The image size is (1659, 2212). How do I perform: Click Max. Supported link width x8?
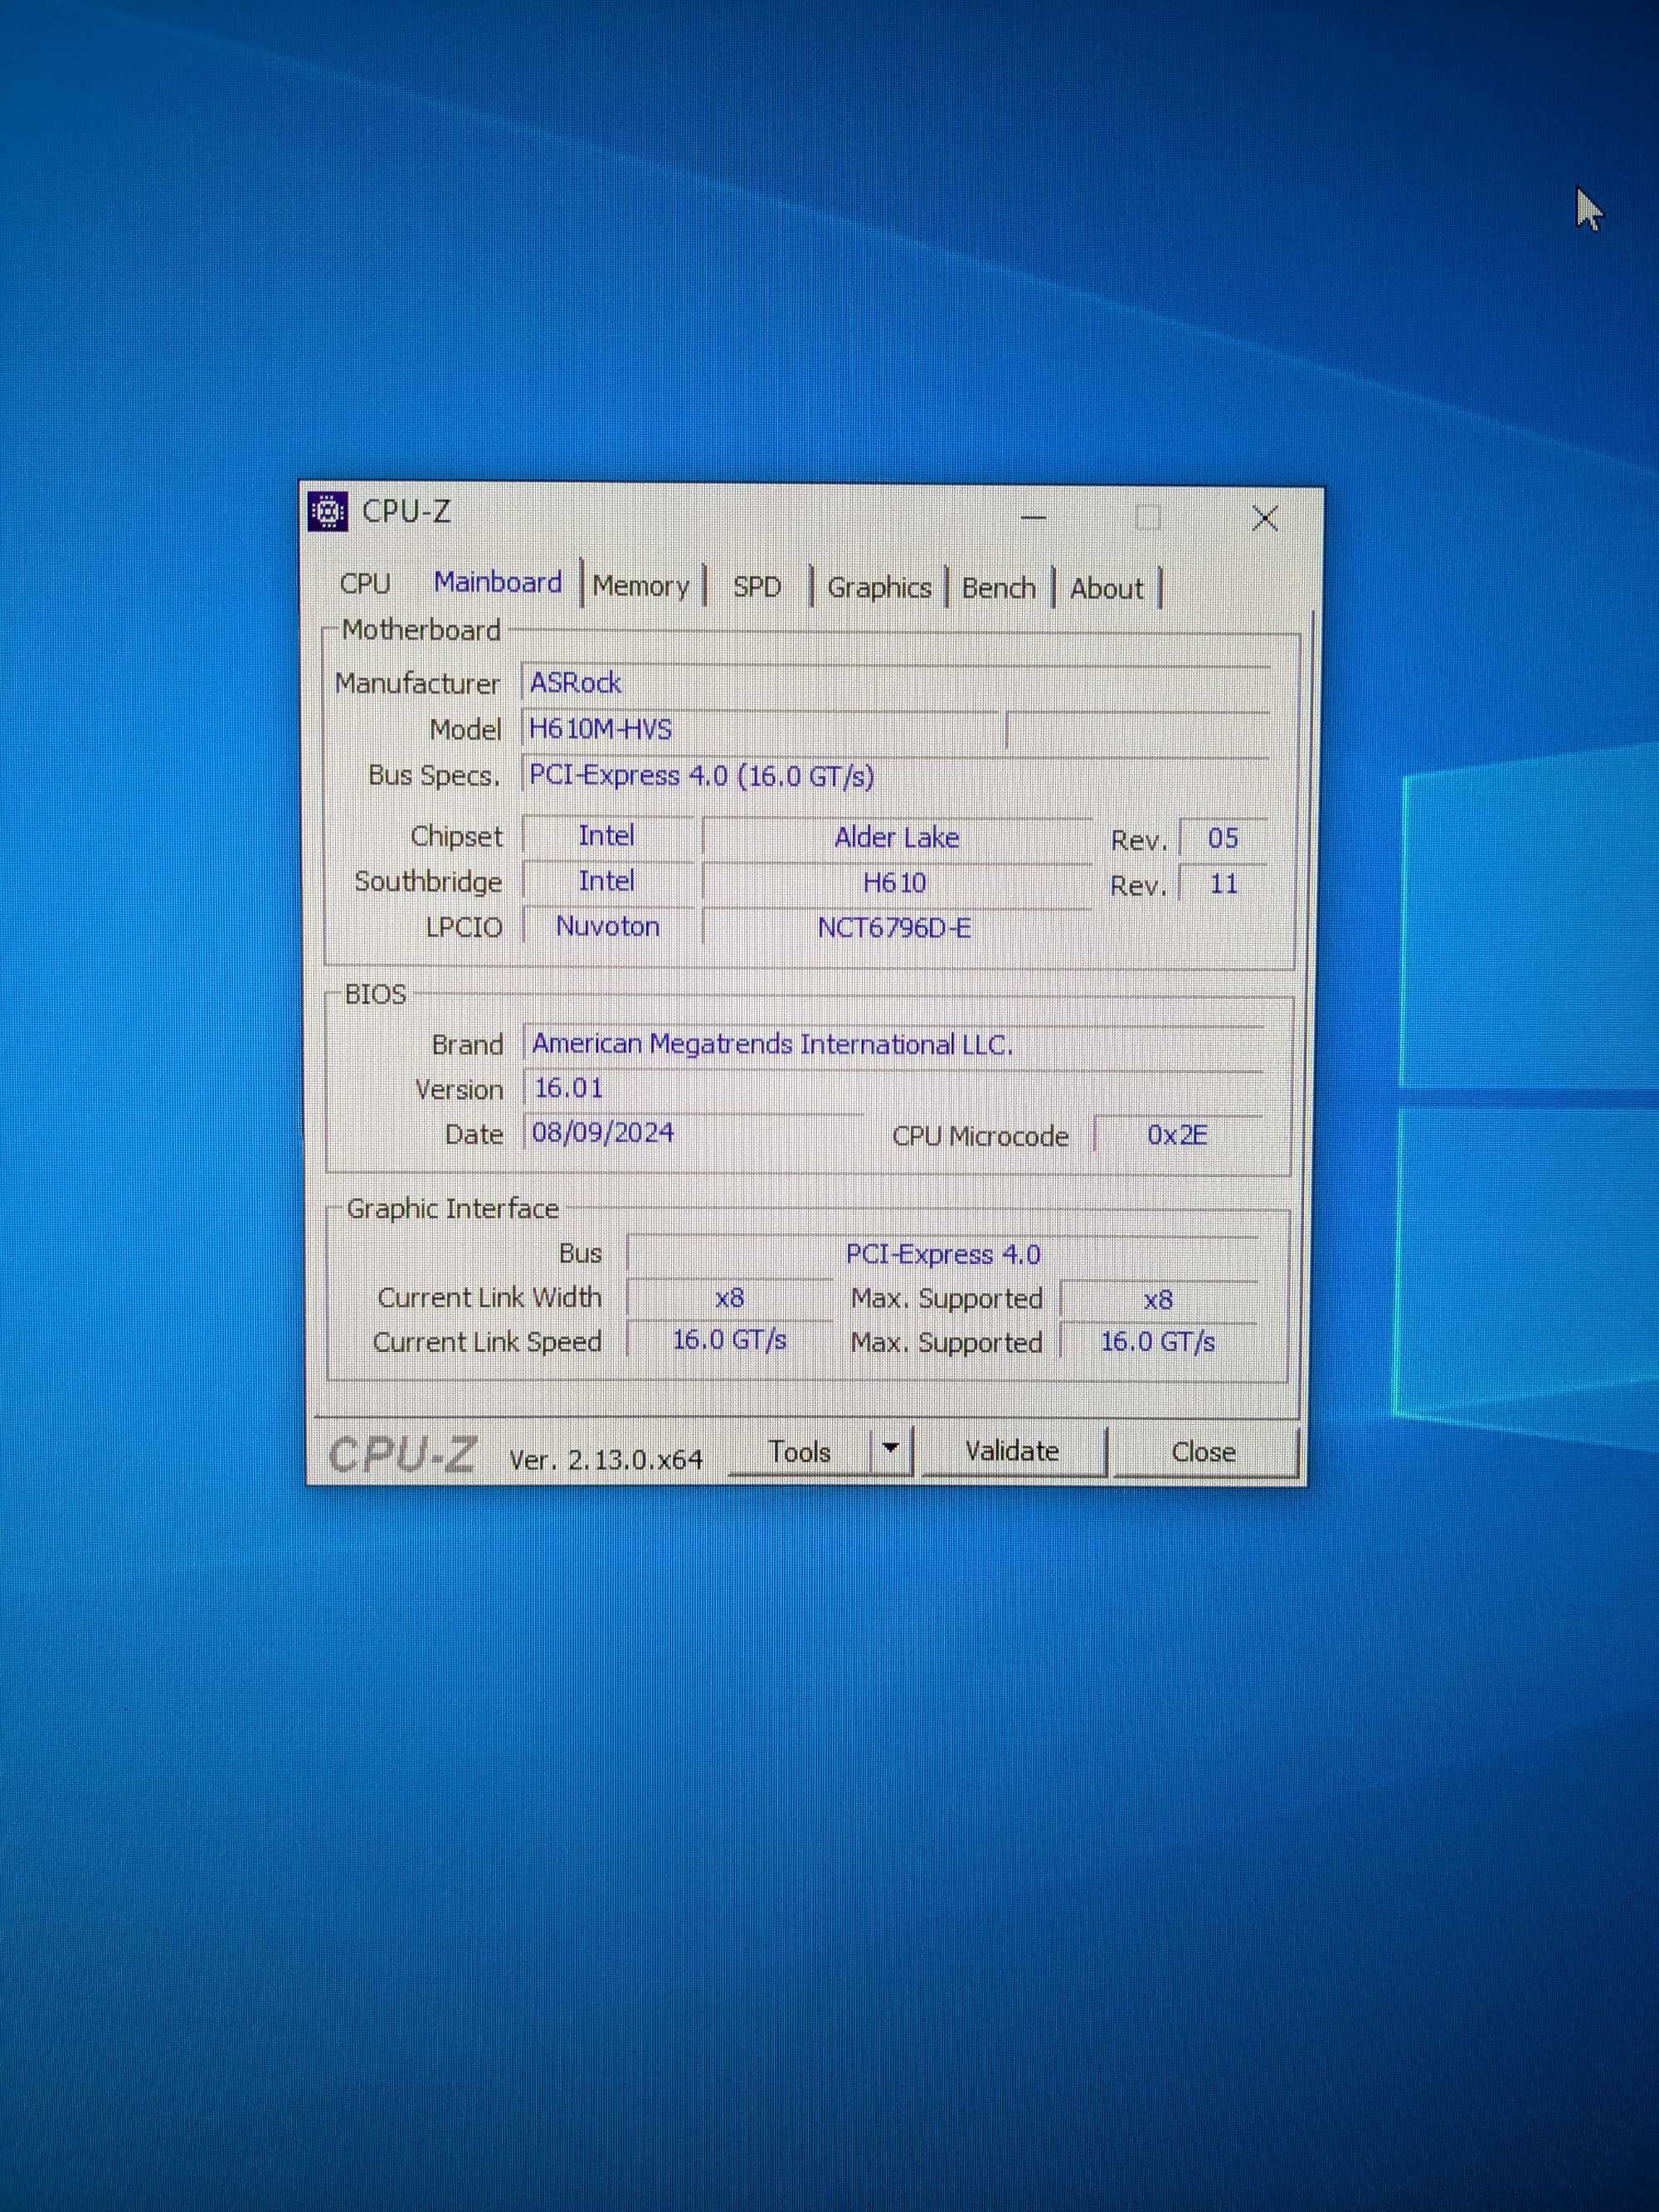coord(1158,1300)
